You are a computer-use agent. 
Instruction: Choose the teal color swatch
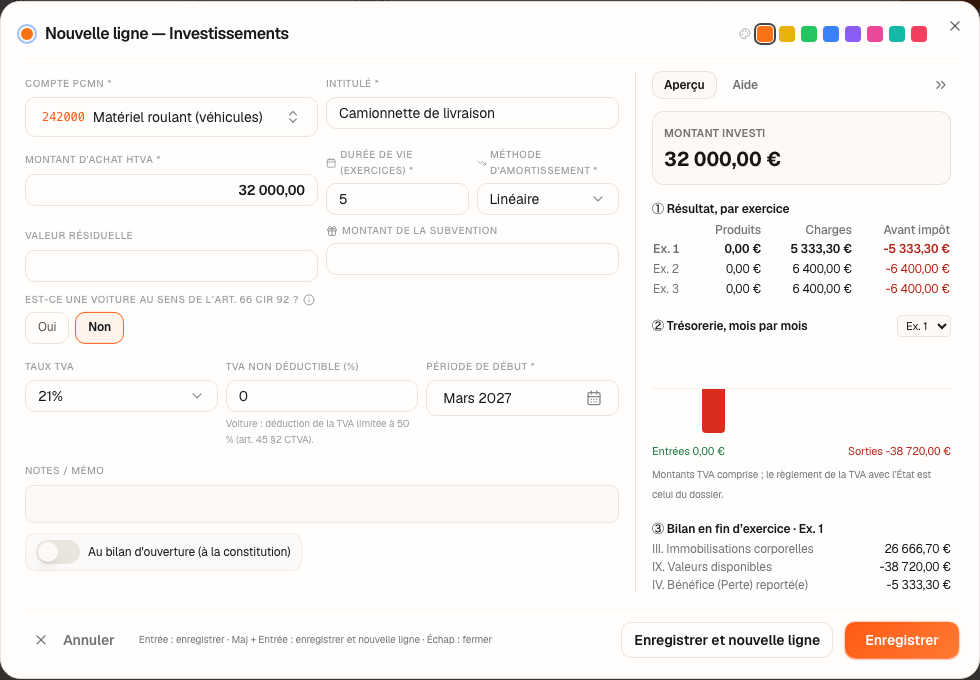(x=897, y=34)
